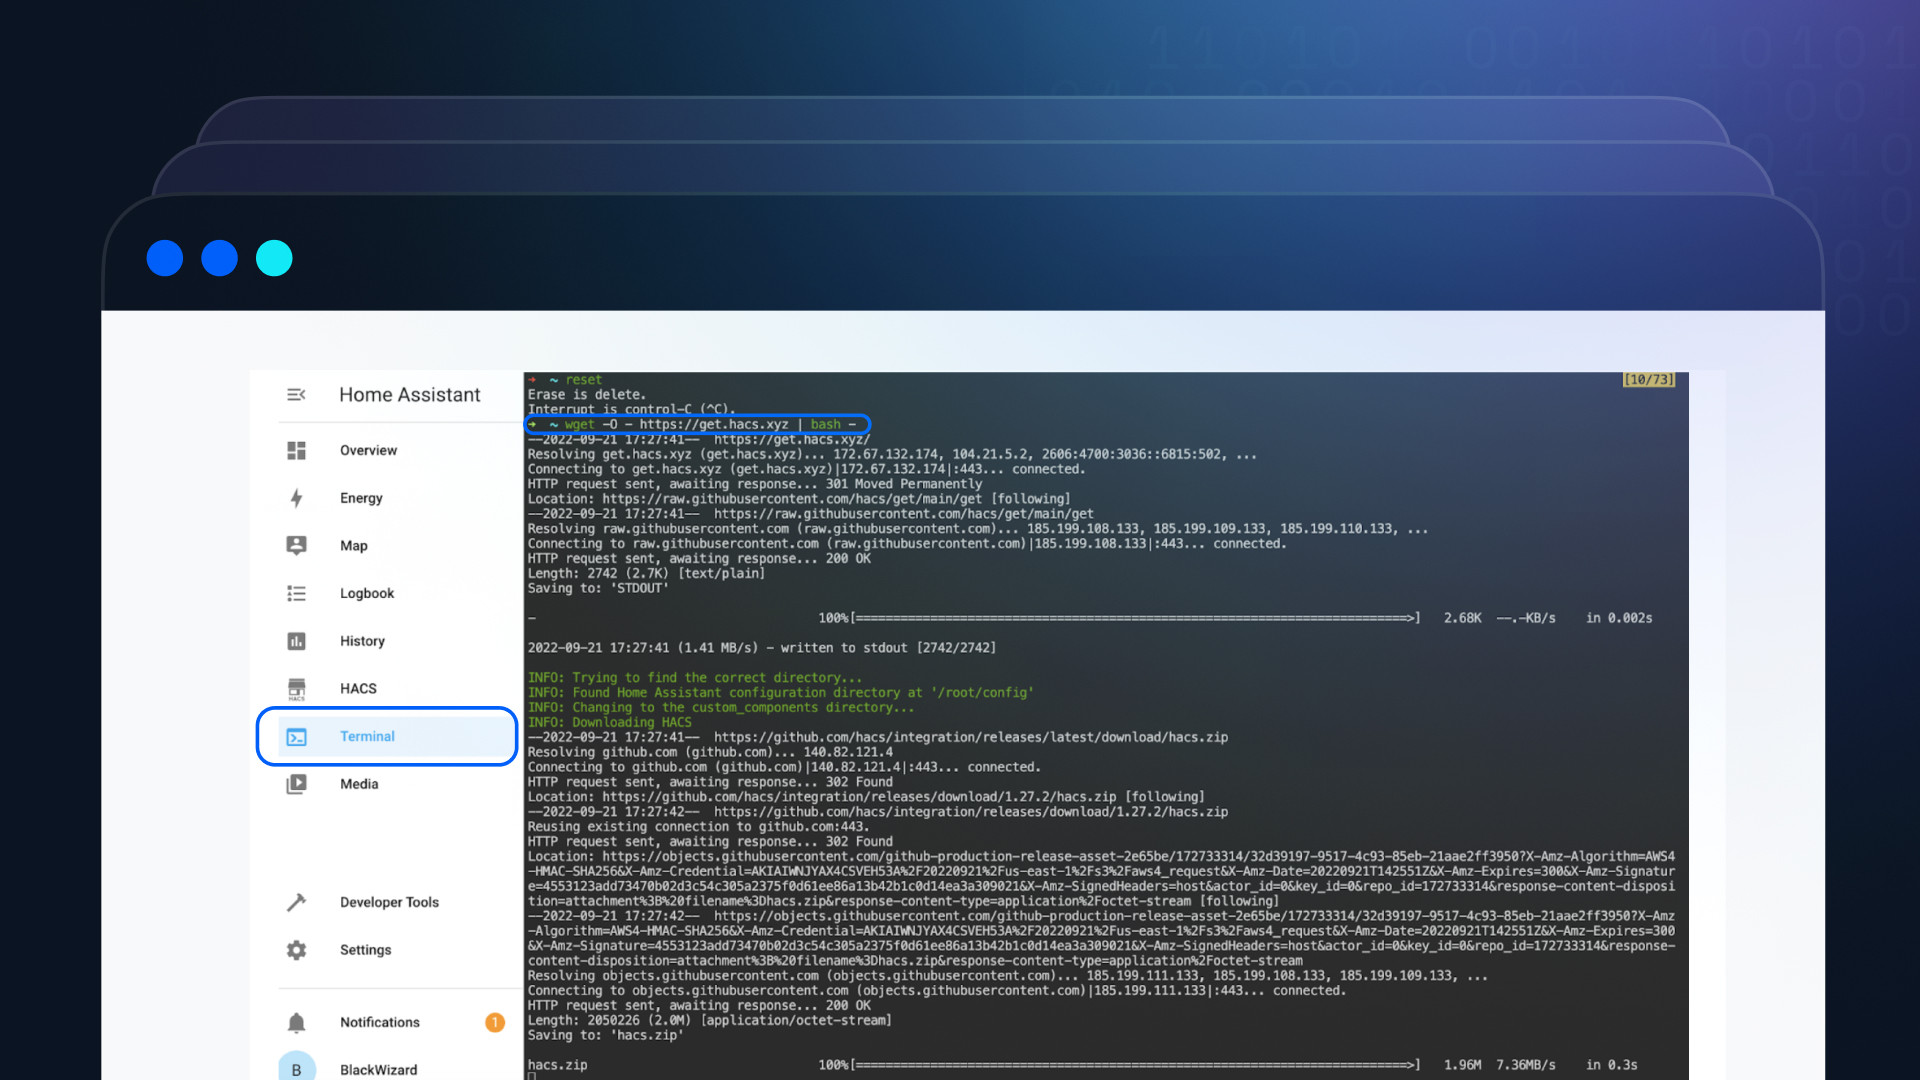Click Home Assistant dashboard label

click(x=410, y=394)
